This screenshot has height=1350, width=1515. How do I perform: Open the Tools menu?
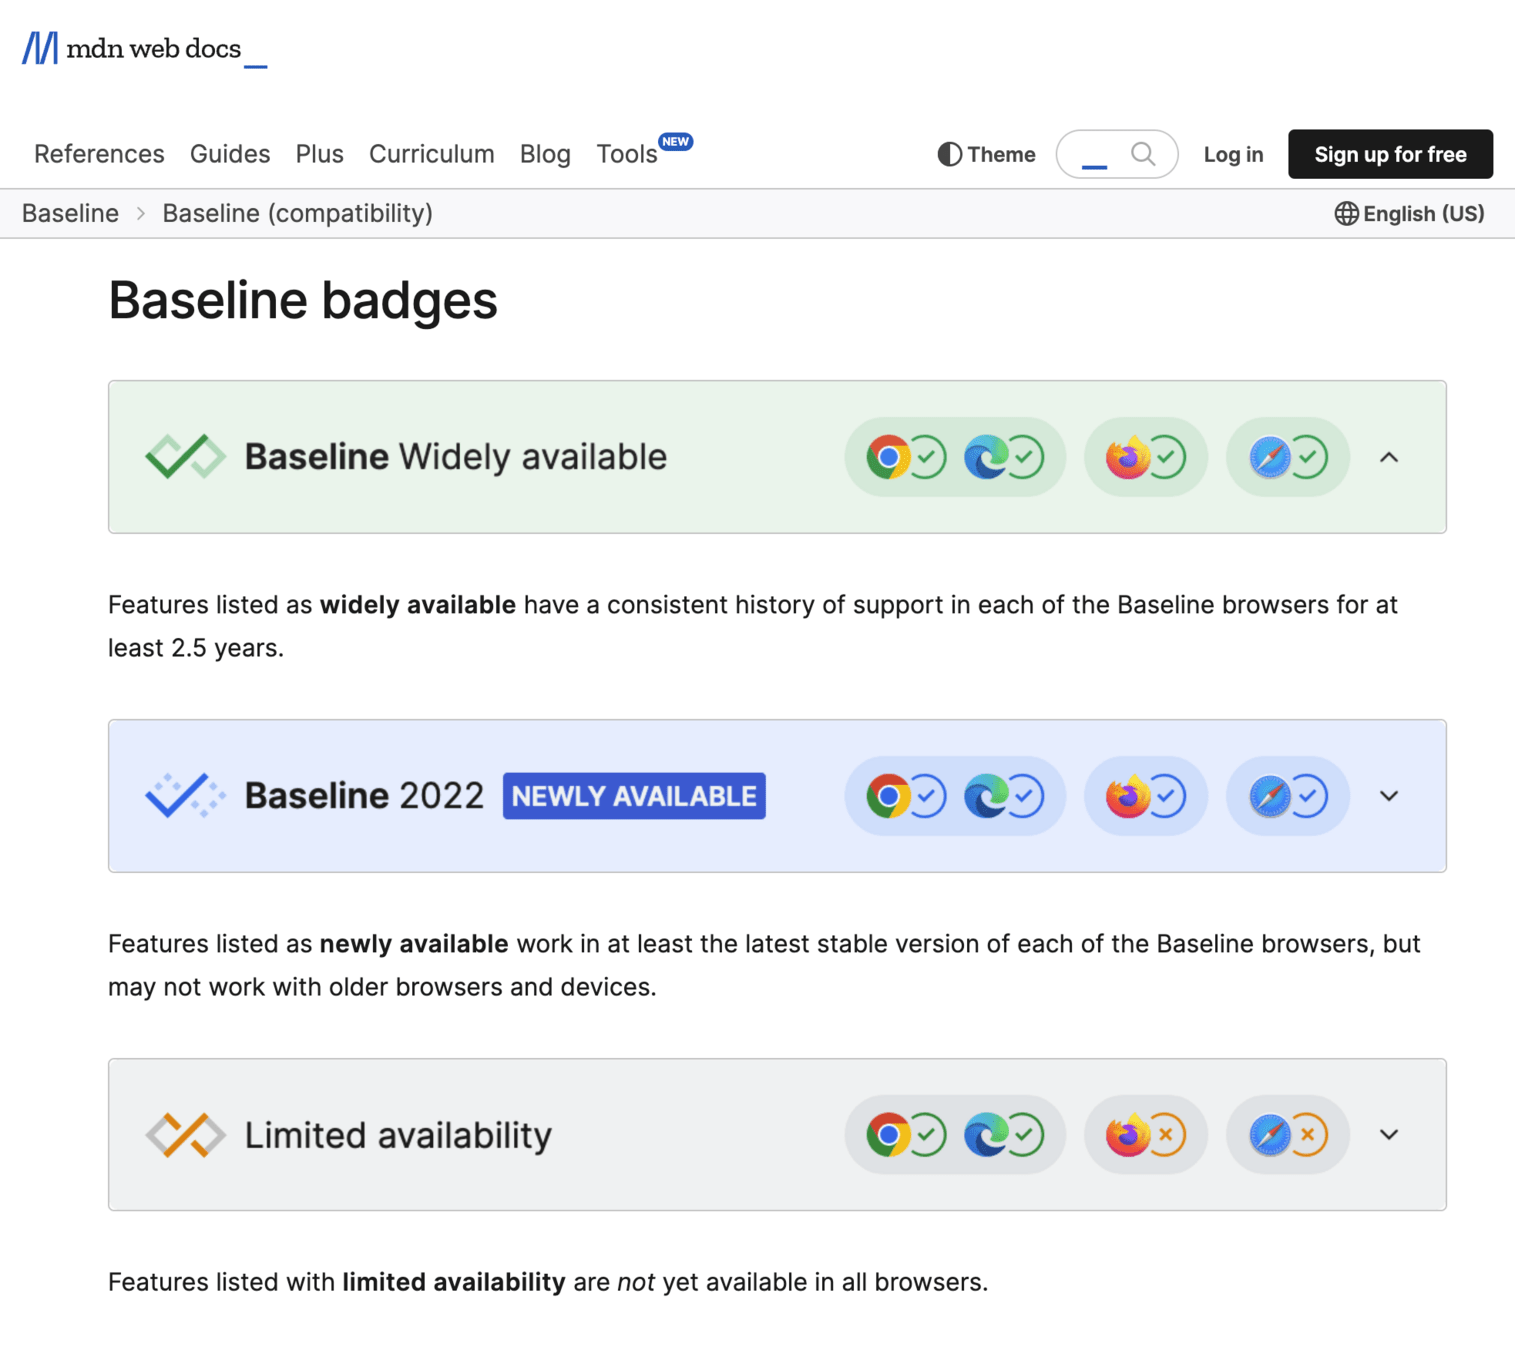pyautogui.click(x=627, y=154)
